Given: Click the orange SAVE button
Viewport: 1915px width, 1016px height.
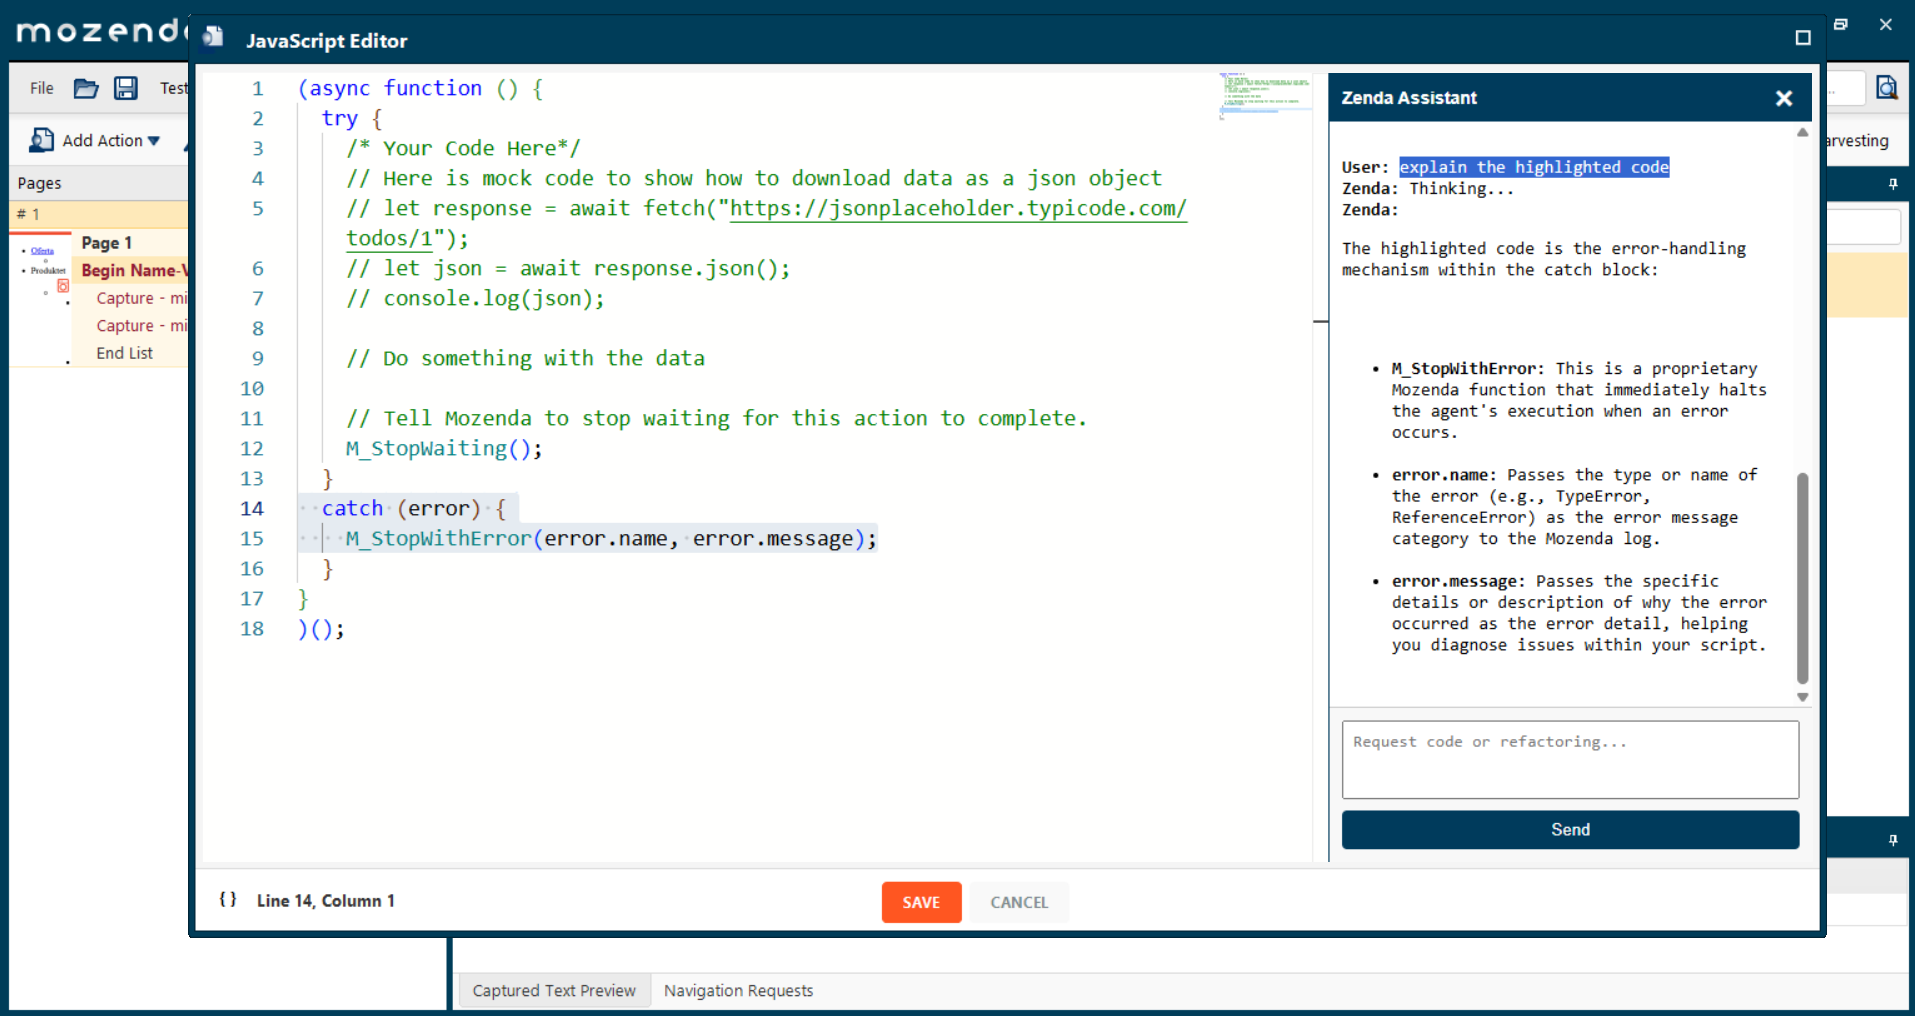Looking at the screenshot, I should [921, 902].
